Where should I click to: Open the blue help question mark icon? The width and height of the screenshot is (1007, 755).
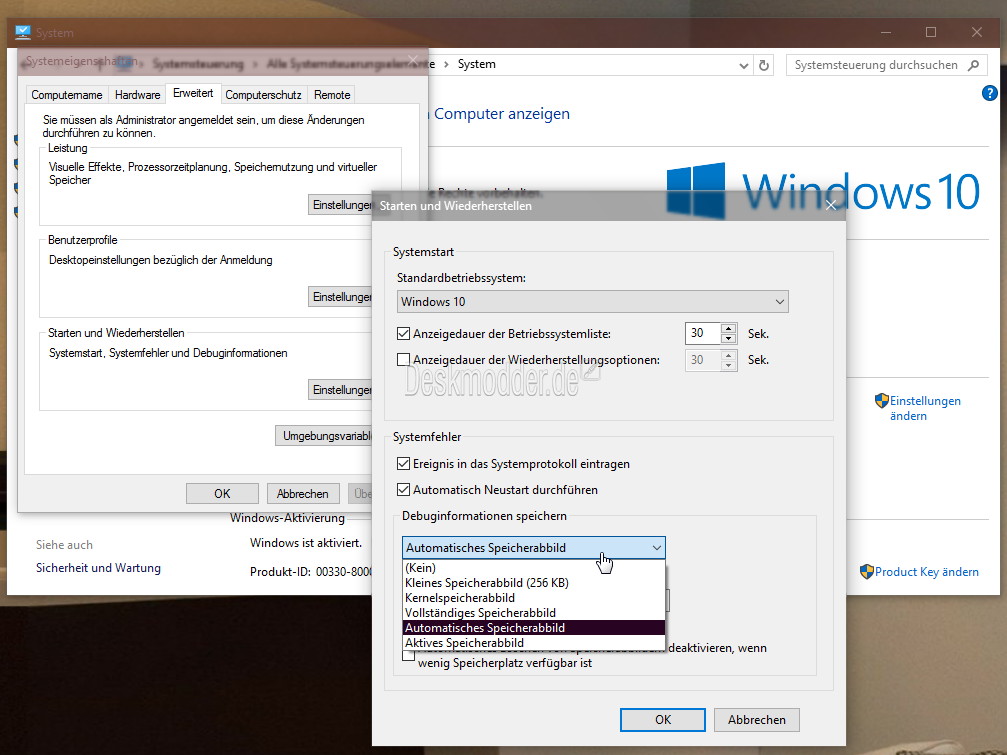click(990, 94)
